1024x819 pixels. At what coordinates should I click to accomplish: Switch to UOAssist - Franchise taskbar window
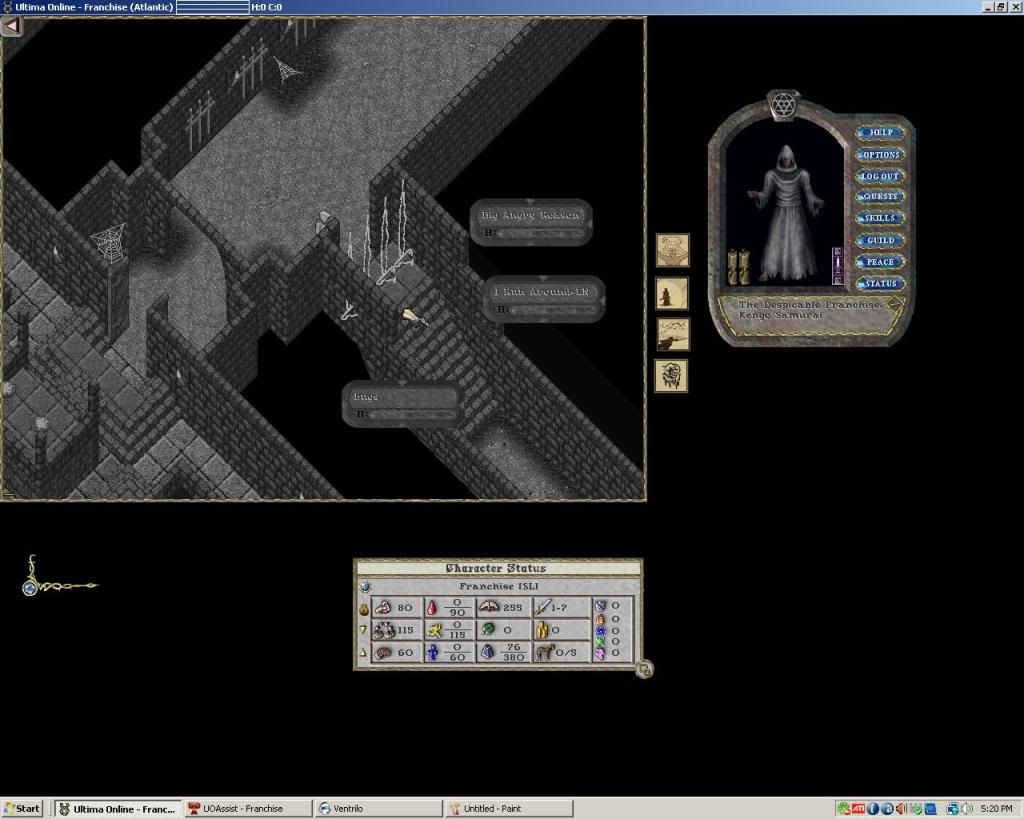(248, 809)
